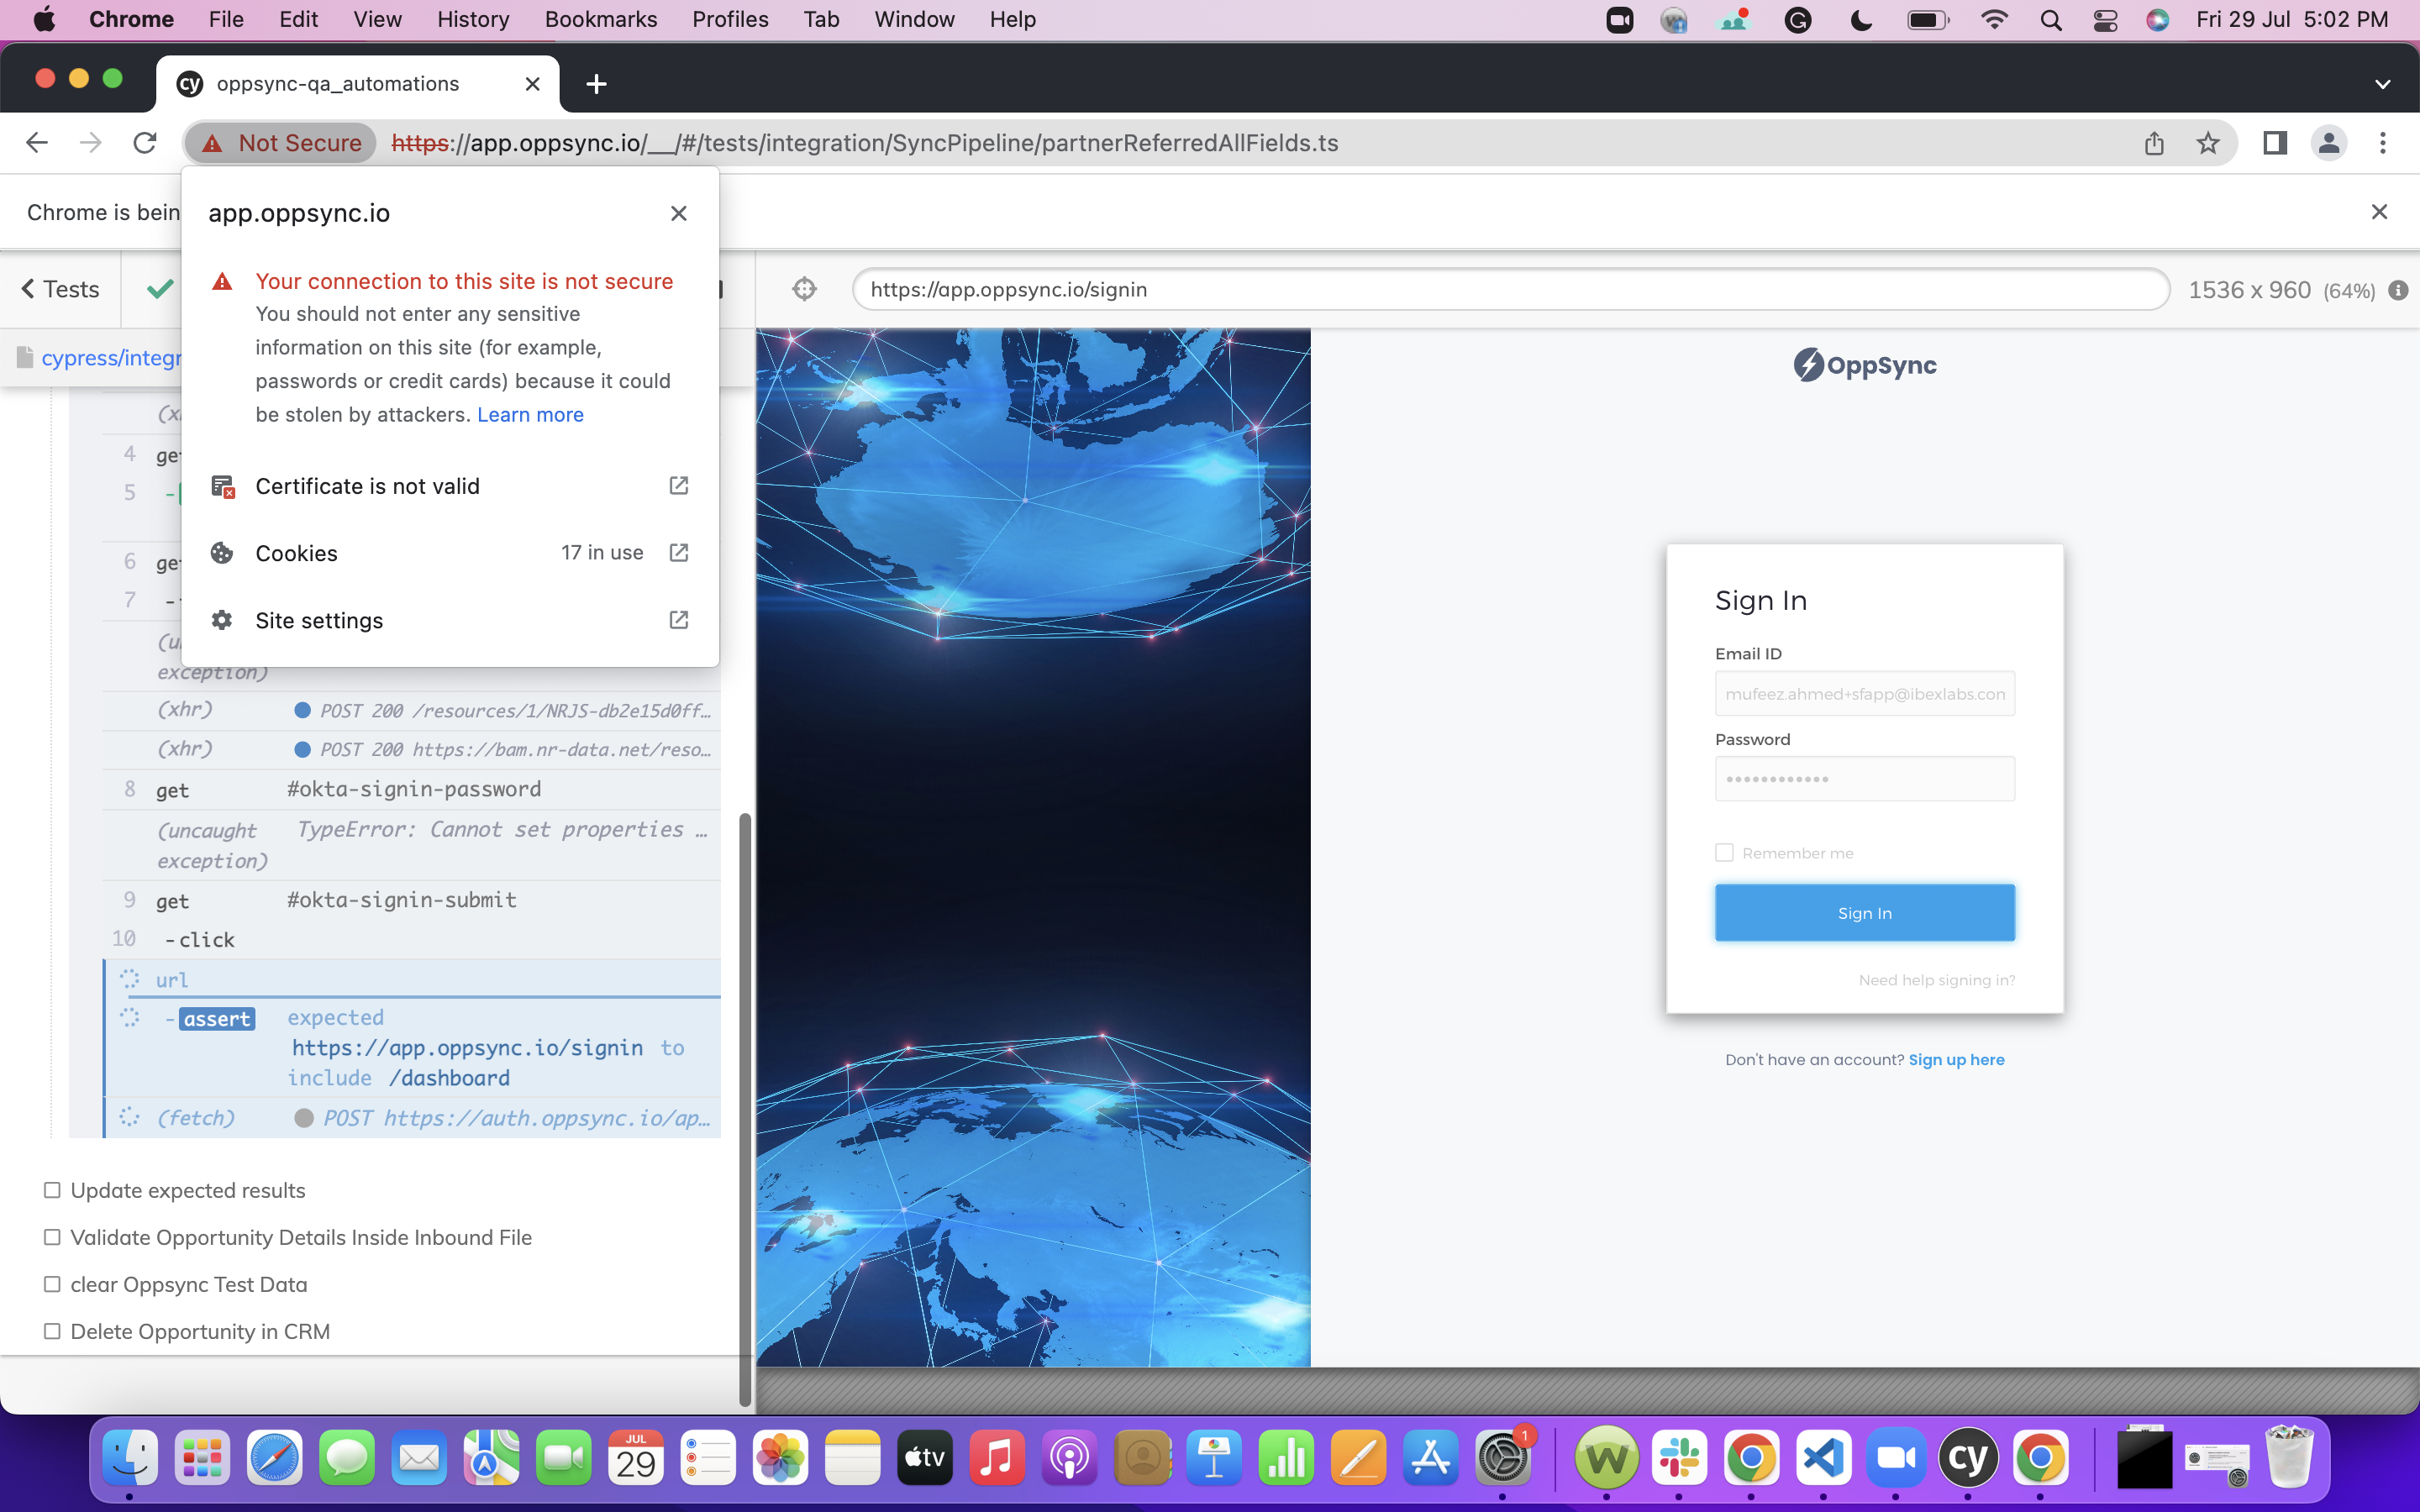Open the History menu
Viewport: 2420px width, 1512px height.
coord(472,19)
